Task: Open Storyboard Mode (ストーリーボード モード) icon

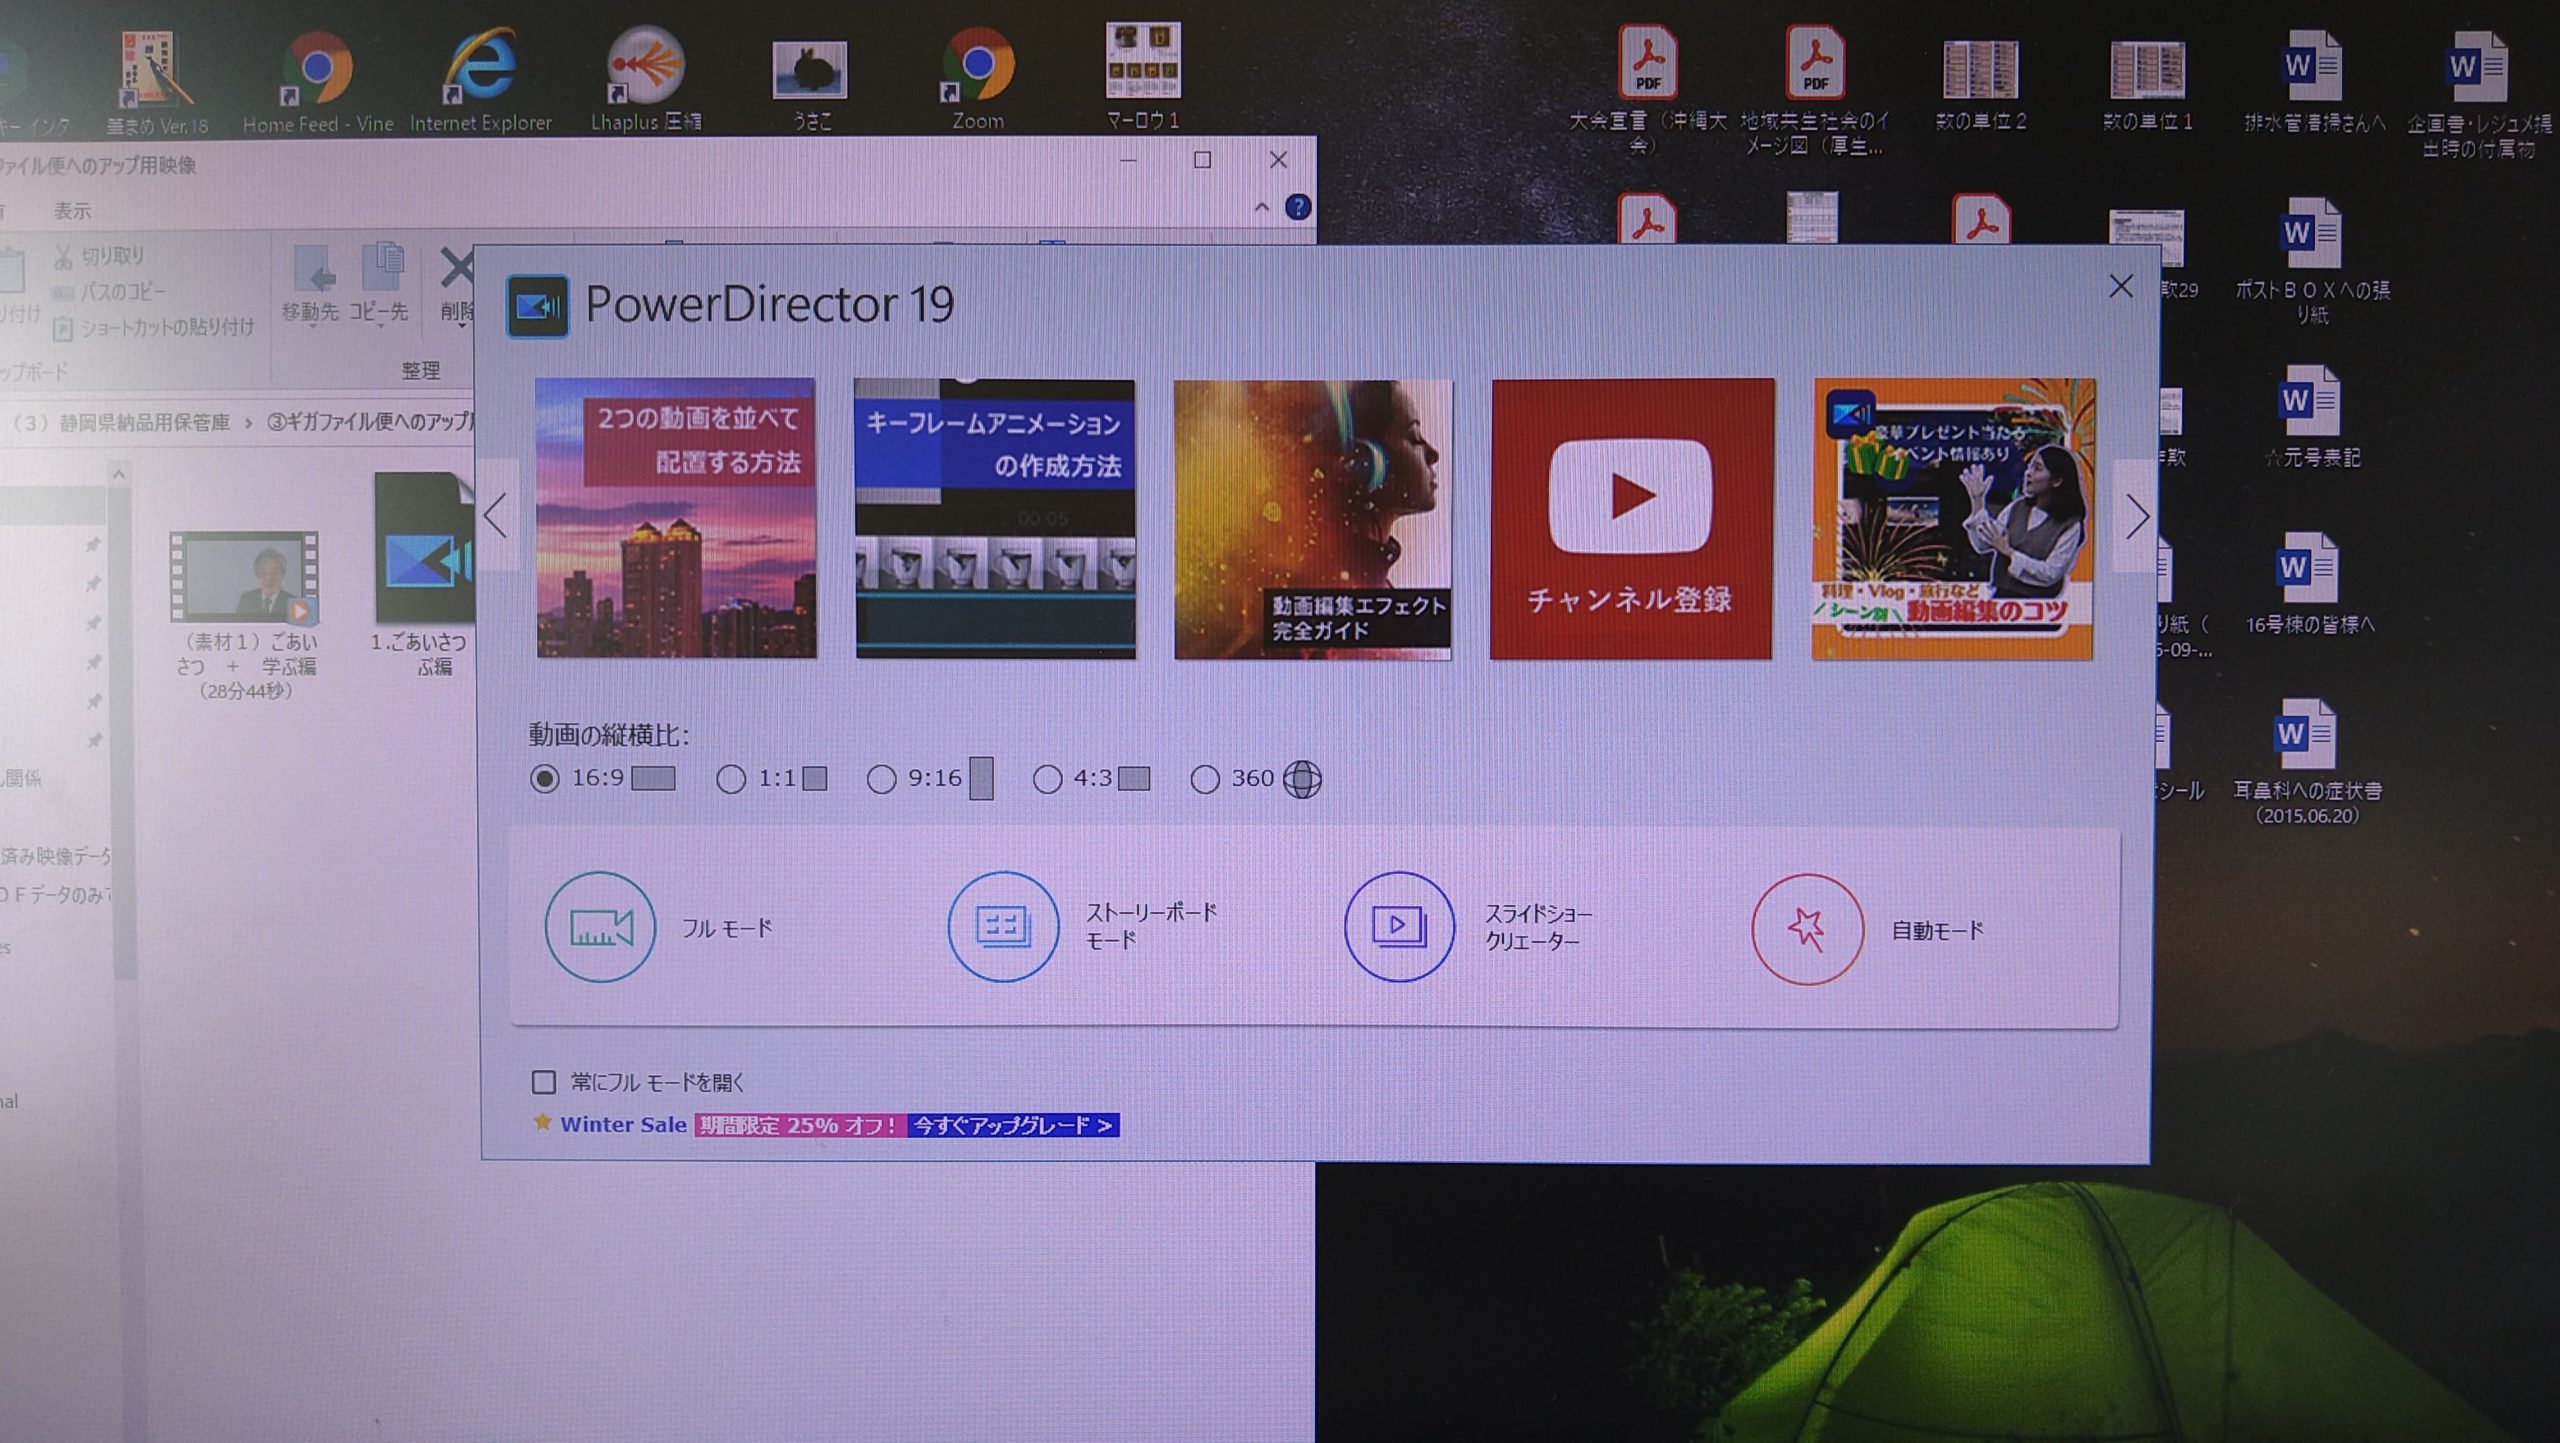Action: point(1003,926)
